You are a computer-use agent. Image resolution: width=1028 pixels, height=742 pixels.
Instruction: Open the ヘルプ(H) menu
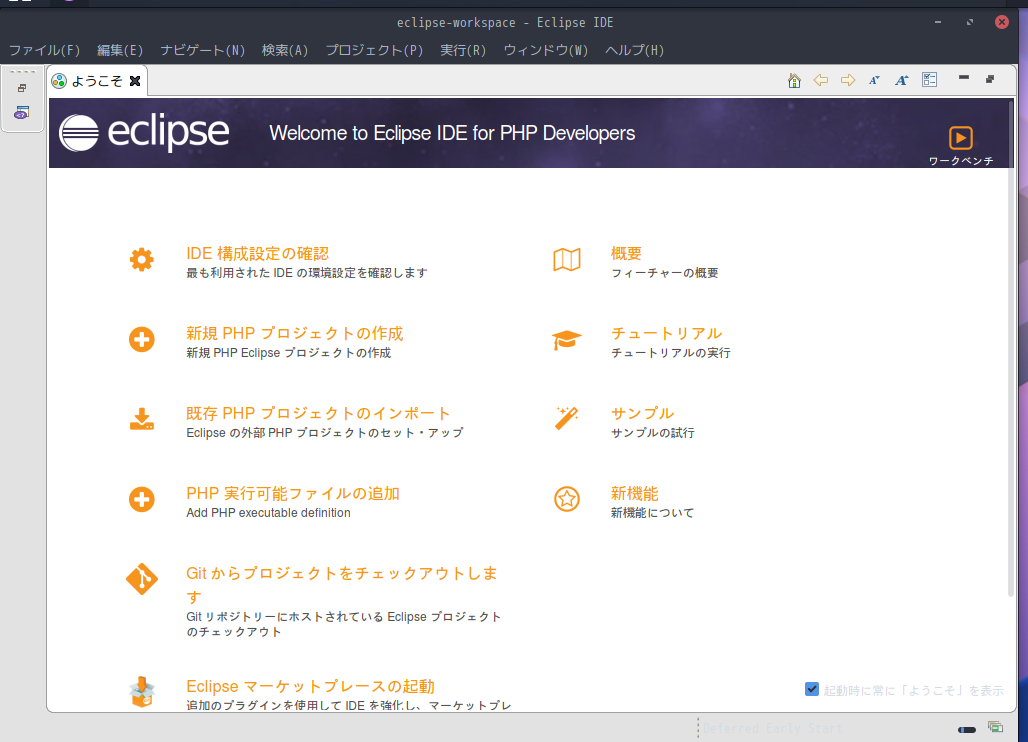(x=635, y=50)
